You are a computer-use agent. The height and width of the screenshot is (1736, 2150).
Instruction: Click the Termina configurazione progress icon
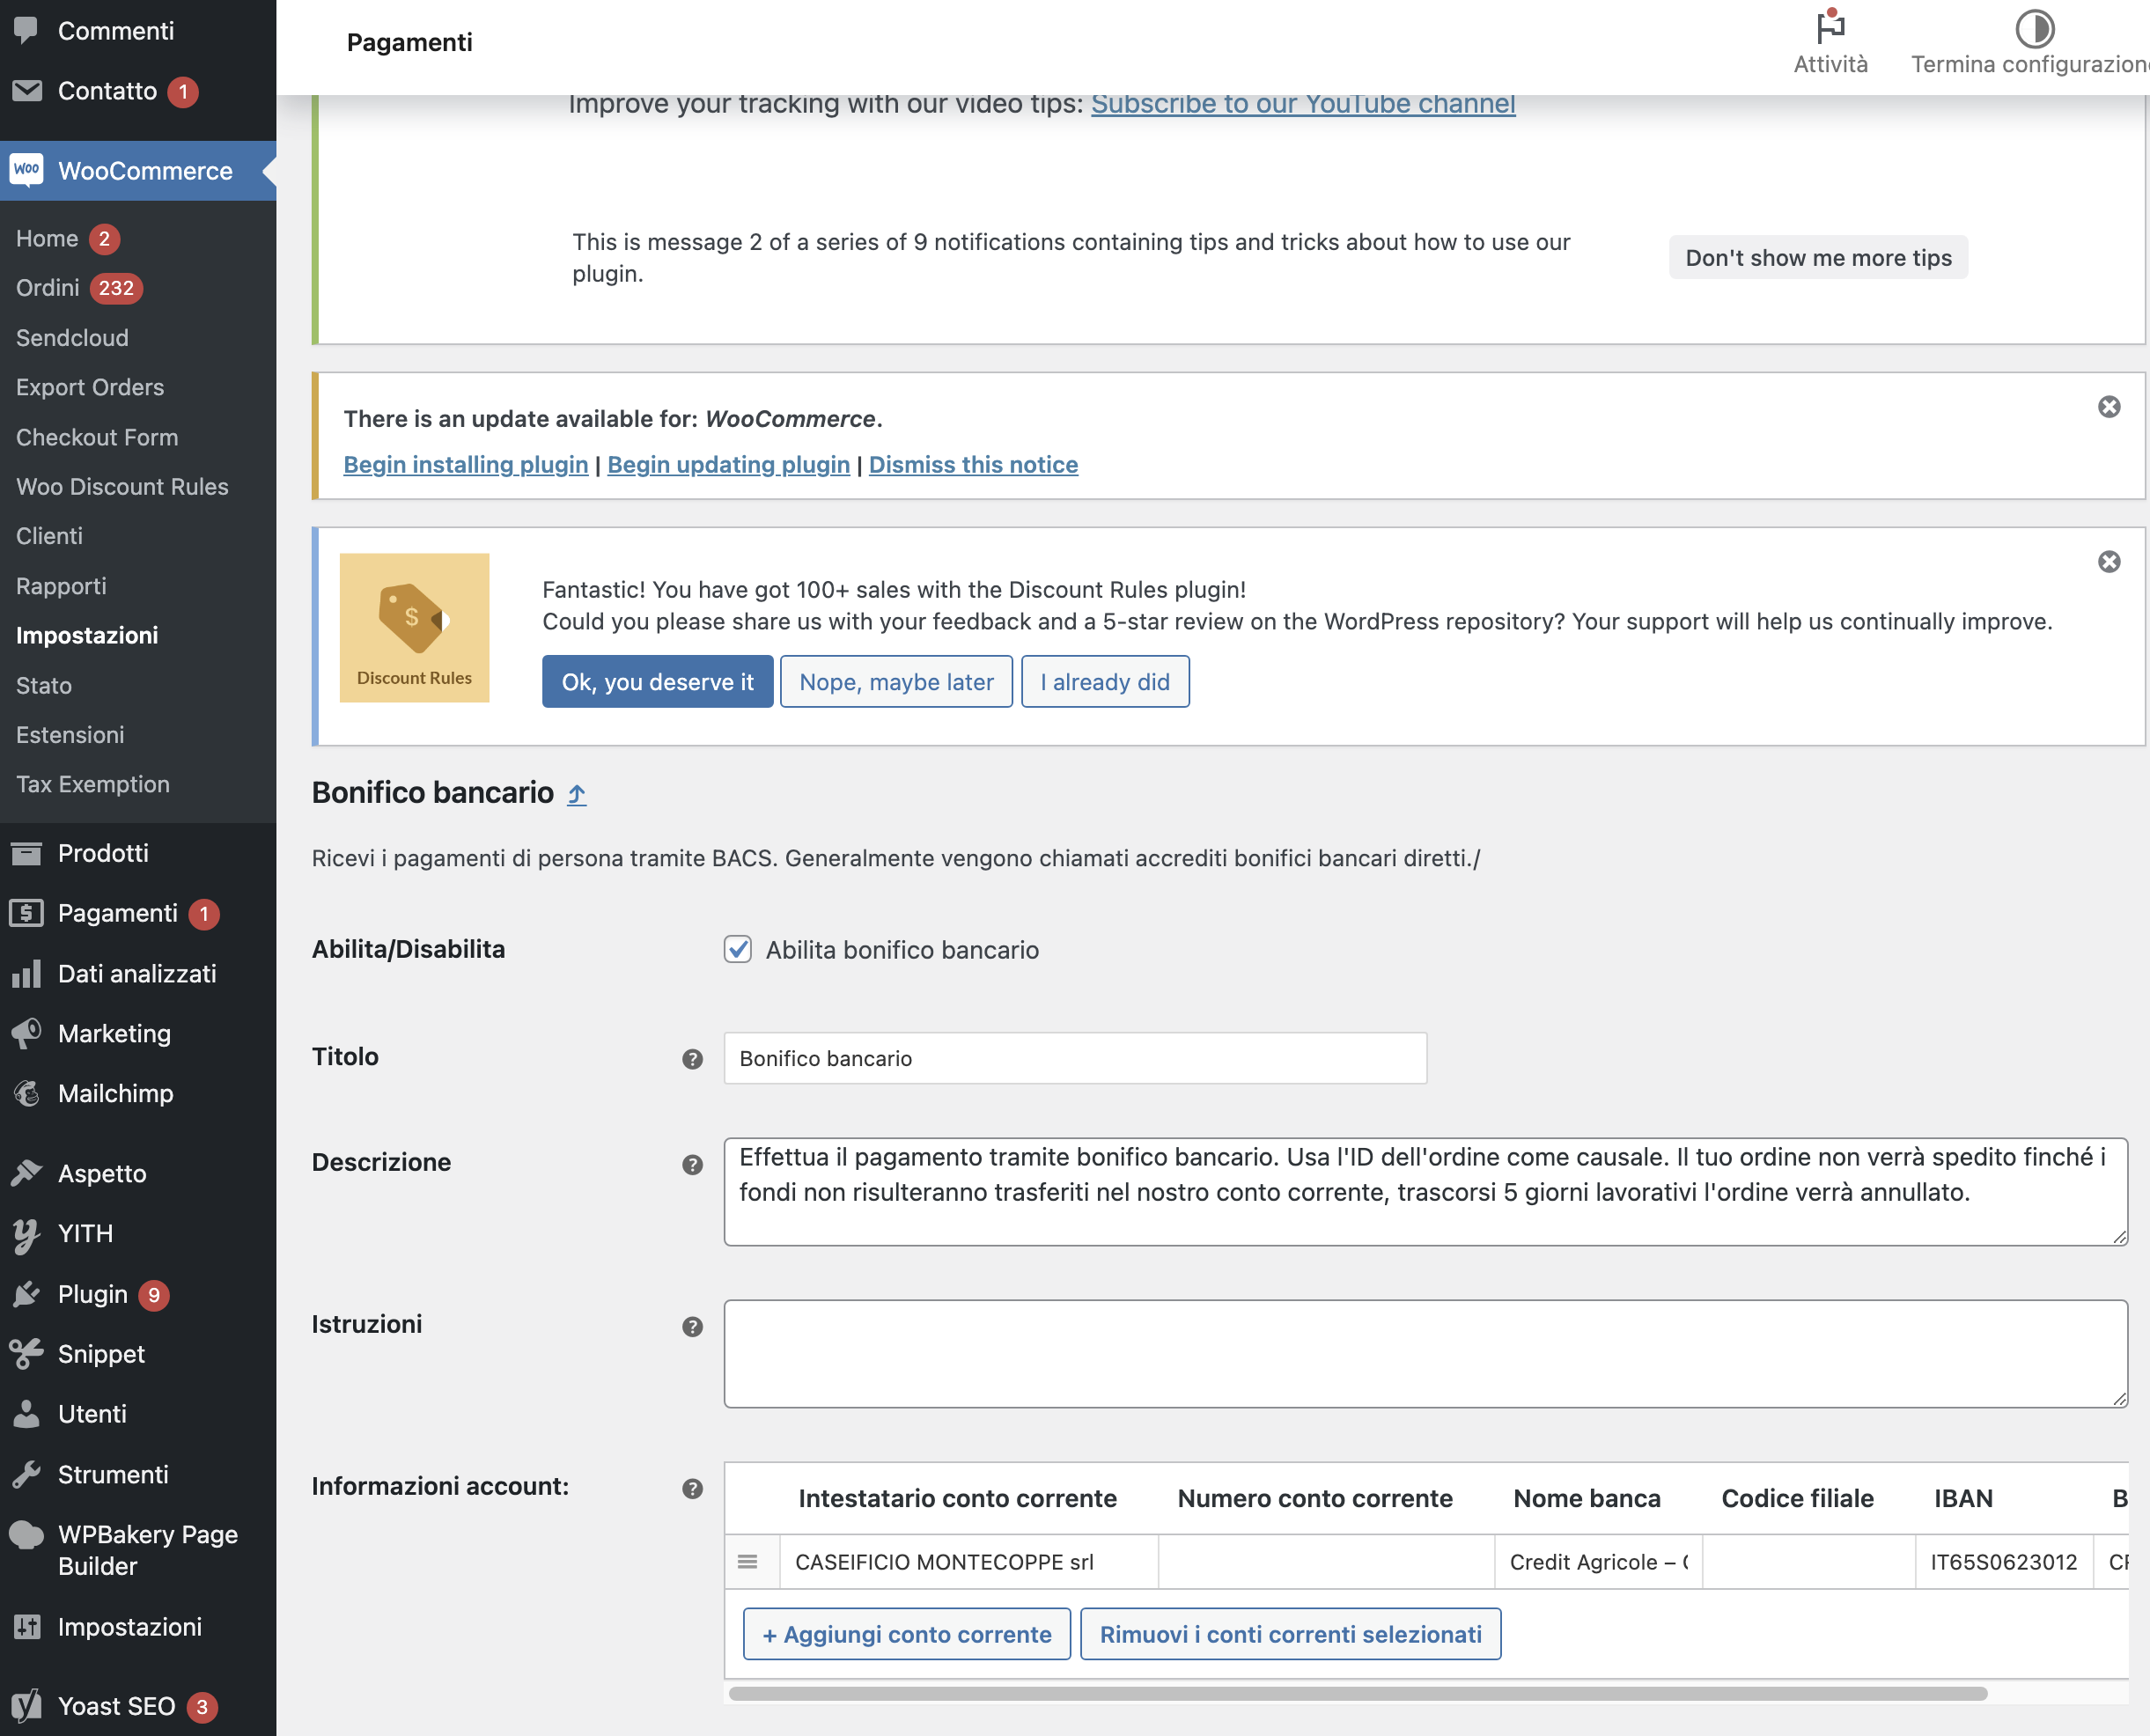click(2033, 28)
